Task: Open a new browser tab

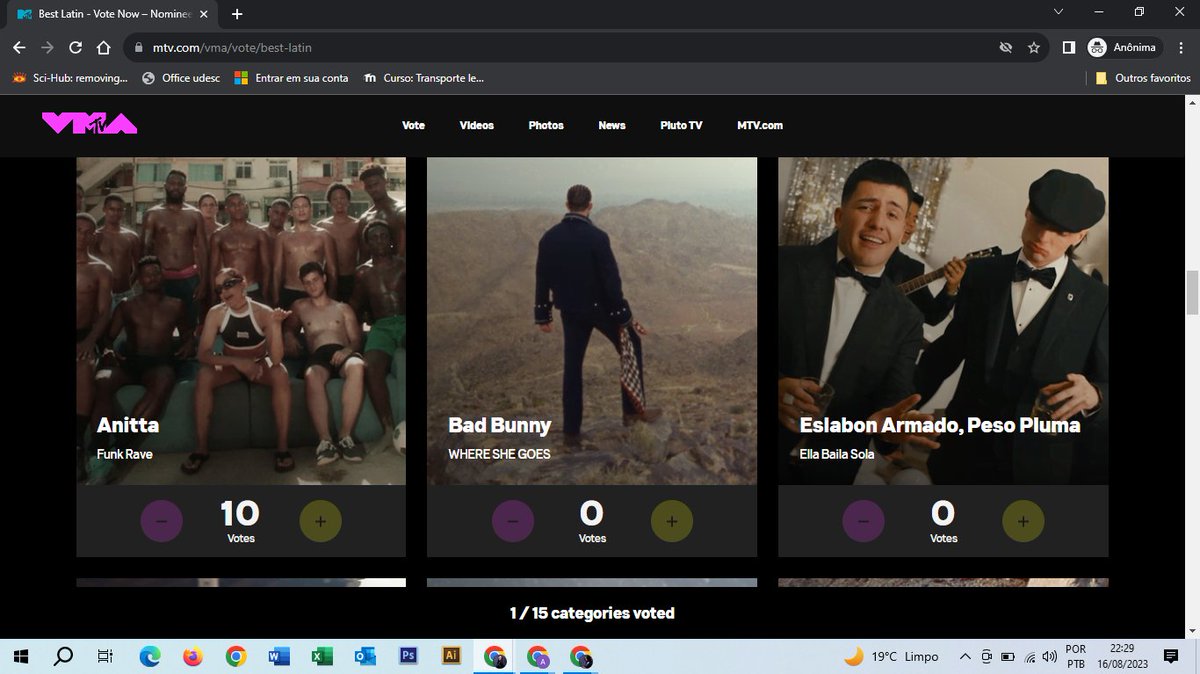Action: (237, 14)
